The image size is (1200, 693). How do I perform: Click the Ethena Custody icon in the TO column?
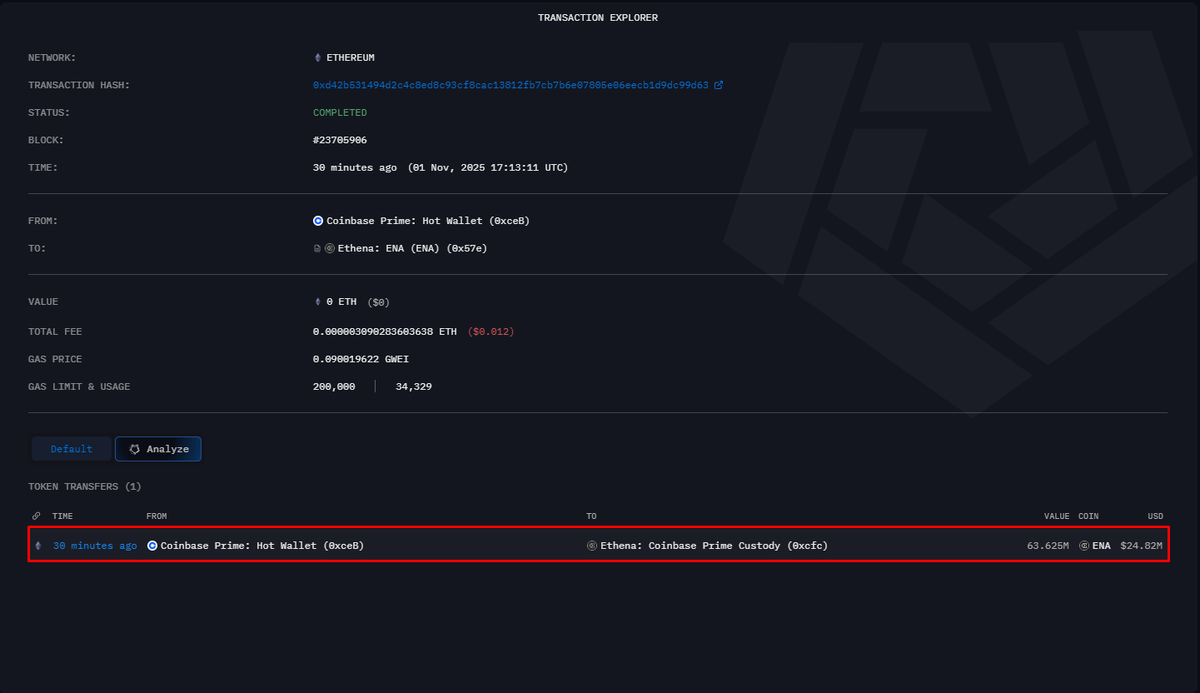click(x=590, y=545)
